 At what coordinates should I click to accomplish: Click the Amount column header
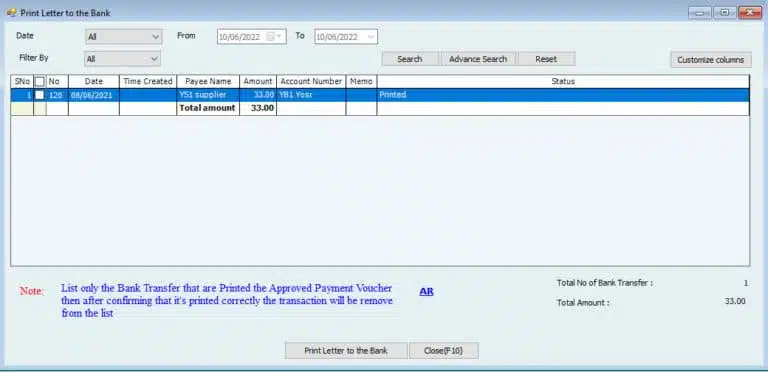click(258, 81)
